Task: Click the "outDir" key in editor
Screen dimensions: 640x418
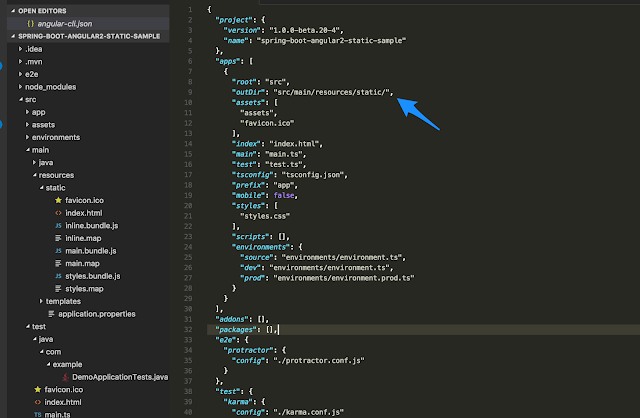Action: 248,92
